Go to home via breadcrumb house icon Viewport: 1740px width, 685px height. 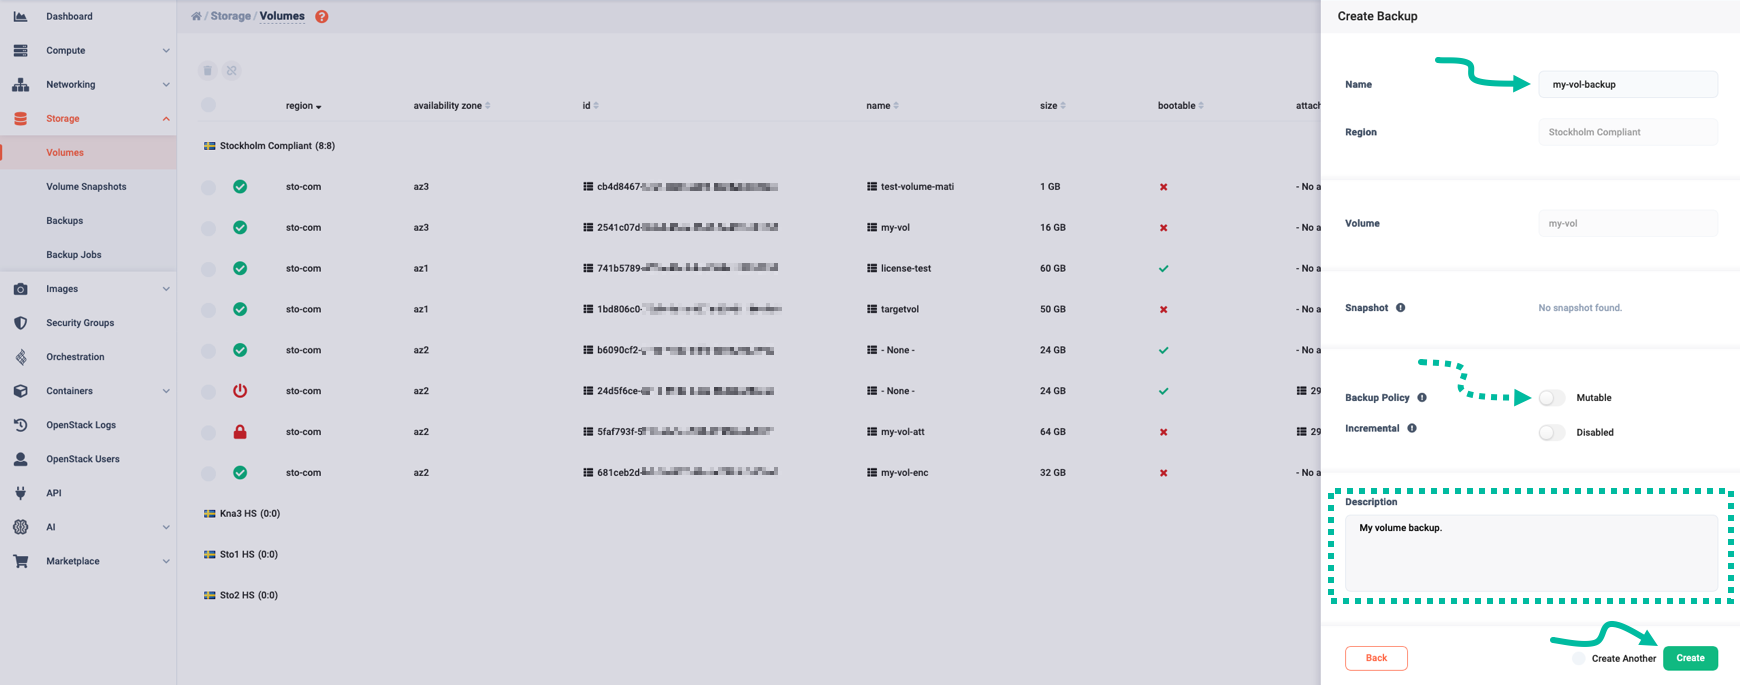tap(196, 16)
